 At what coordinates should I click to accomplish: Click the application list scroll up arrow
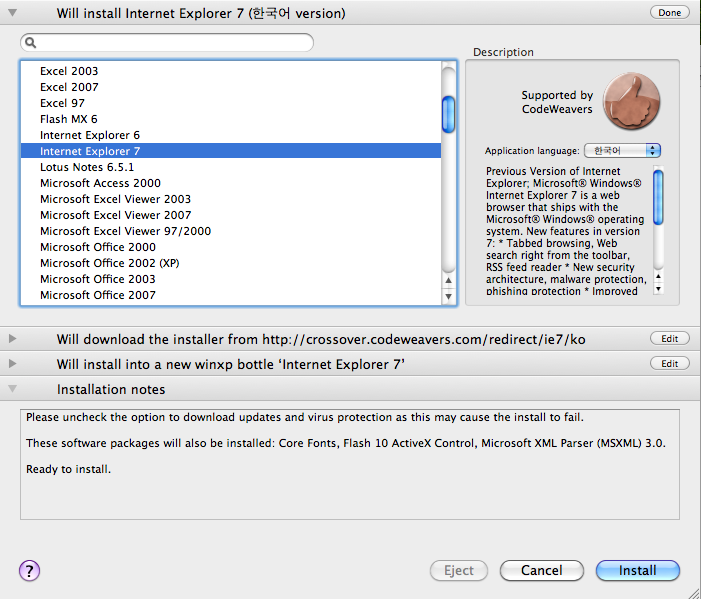tap(448, 280)
